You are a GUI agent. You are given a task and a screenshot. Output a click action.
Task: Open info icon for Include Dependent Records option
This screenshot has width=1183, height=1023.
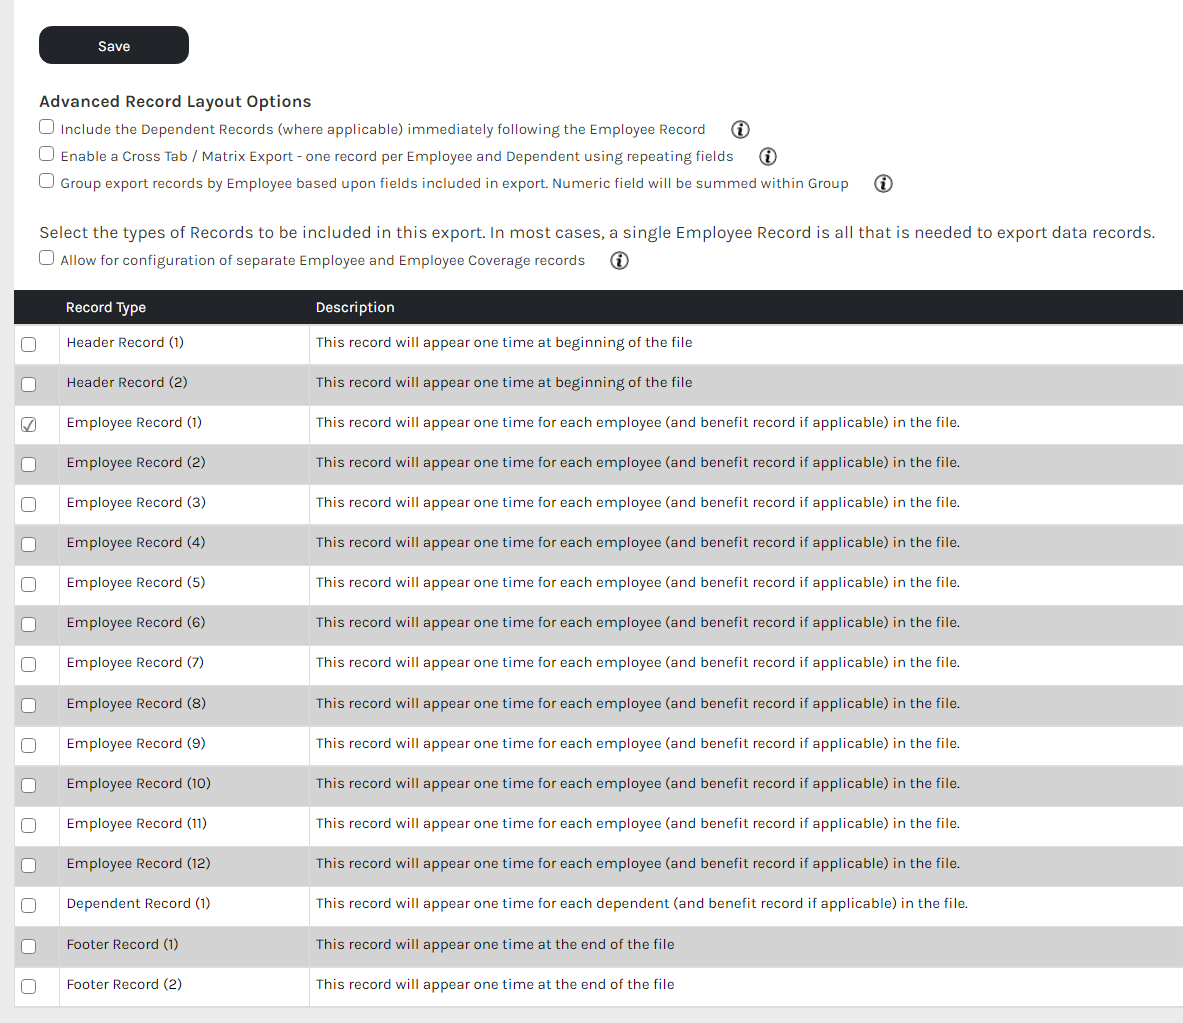click(x=740, y=130)
